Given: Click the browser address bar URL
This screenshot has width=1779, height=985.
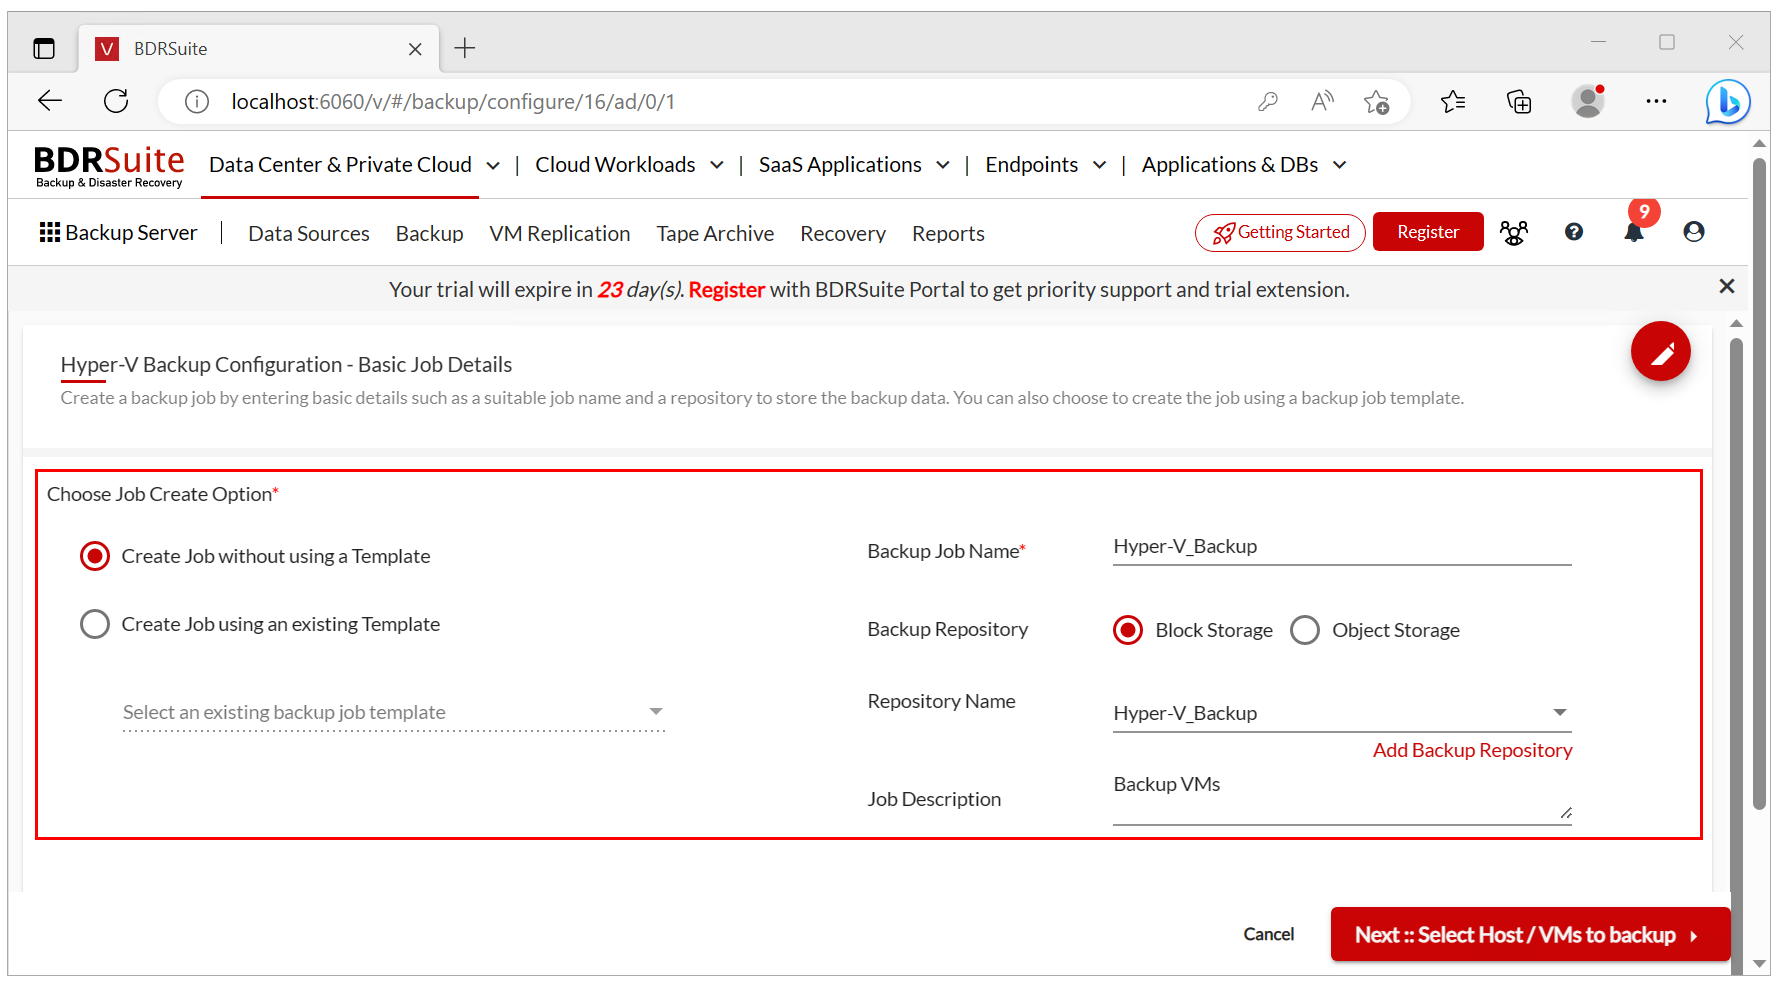Looking at the screenshot, I should tap(453, 102).
